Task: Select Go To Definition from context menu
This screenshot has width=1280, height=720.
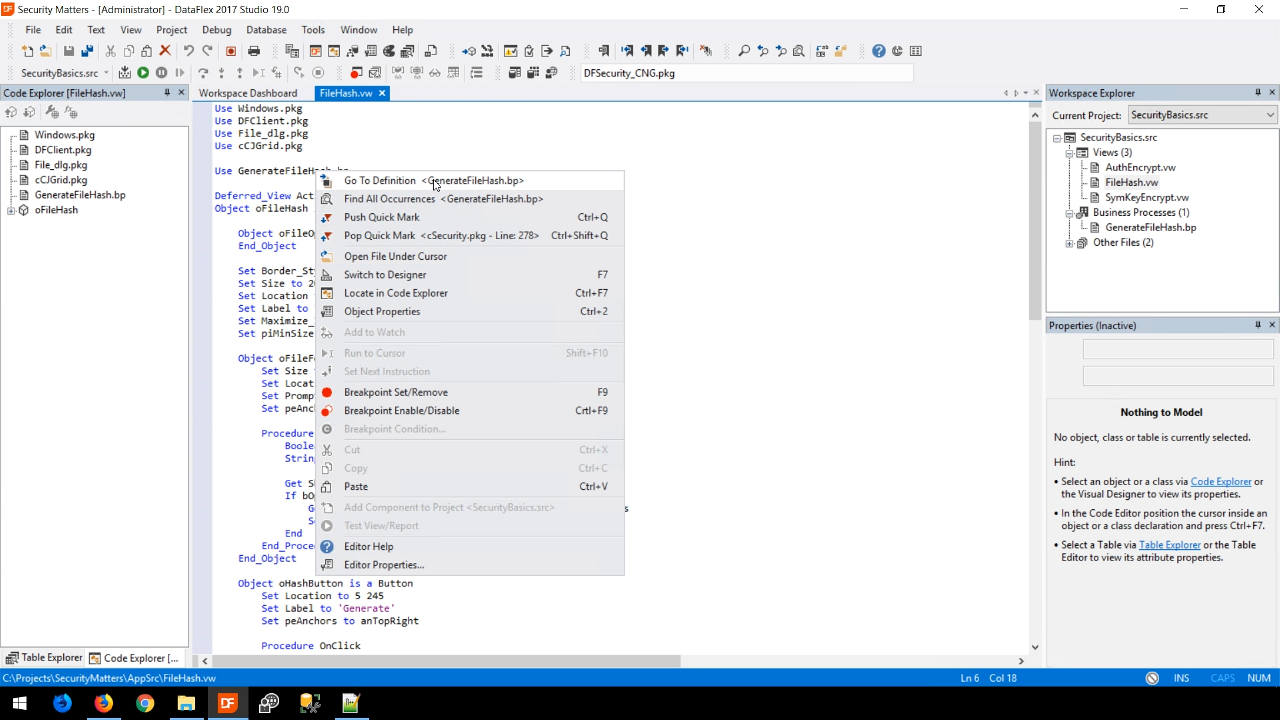Action: tap(380, 181)
